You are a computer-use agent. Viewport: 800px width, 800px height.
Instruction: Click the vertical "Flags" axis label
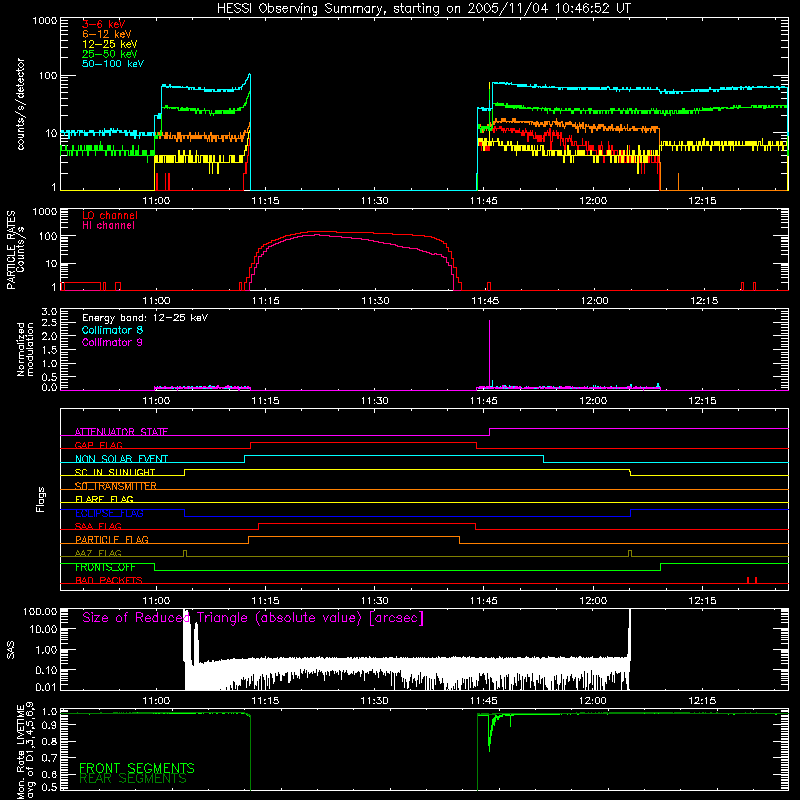click(41, 499)
